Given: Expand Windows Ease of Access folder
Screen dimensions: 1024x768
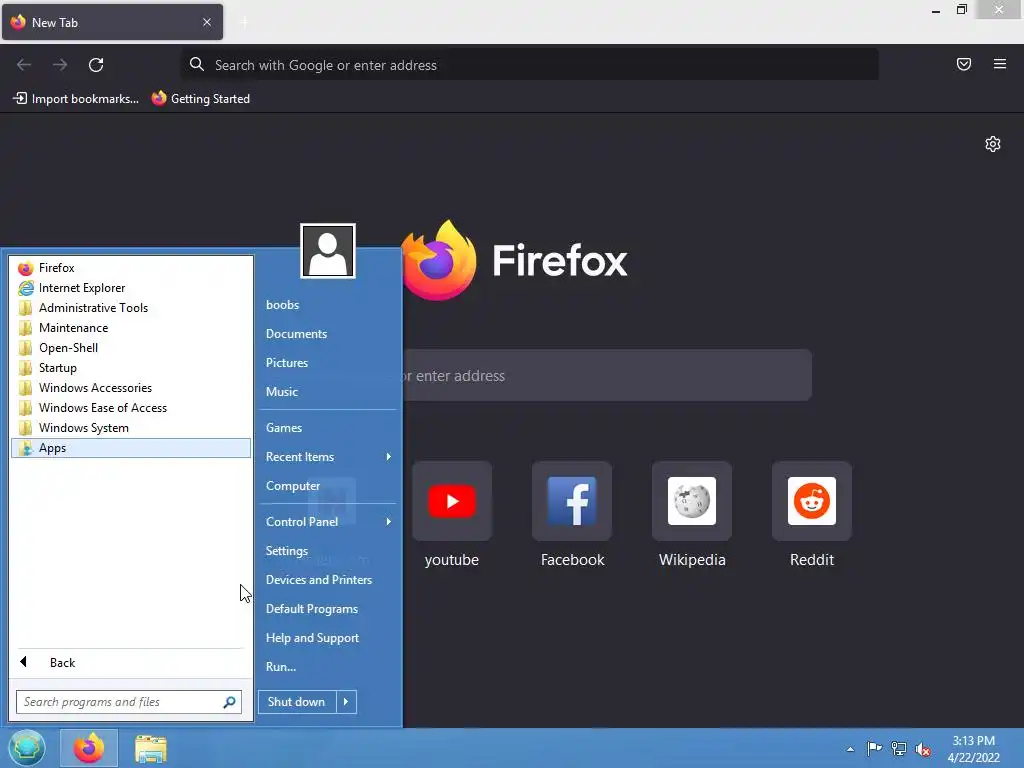Looking at the screenshot, I should (x=131, y=408).
